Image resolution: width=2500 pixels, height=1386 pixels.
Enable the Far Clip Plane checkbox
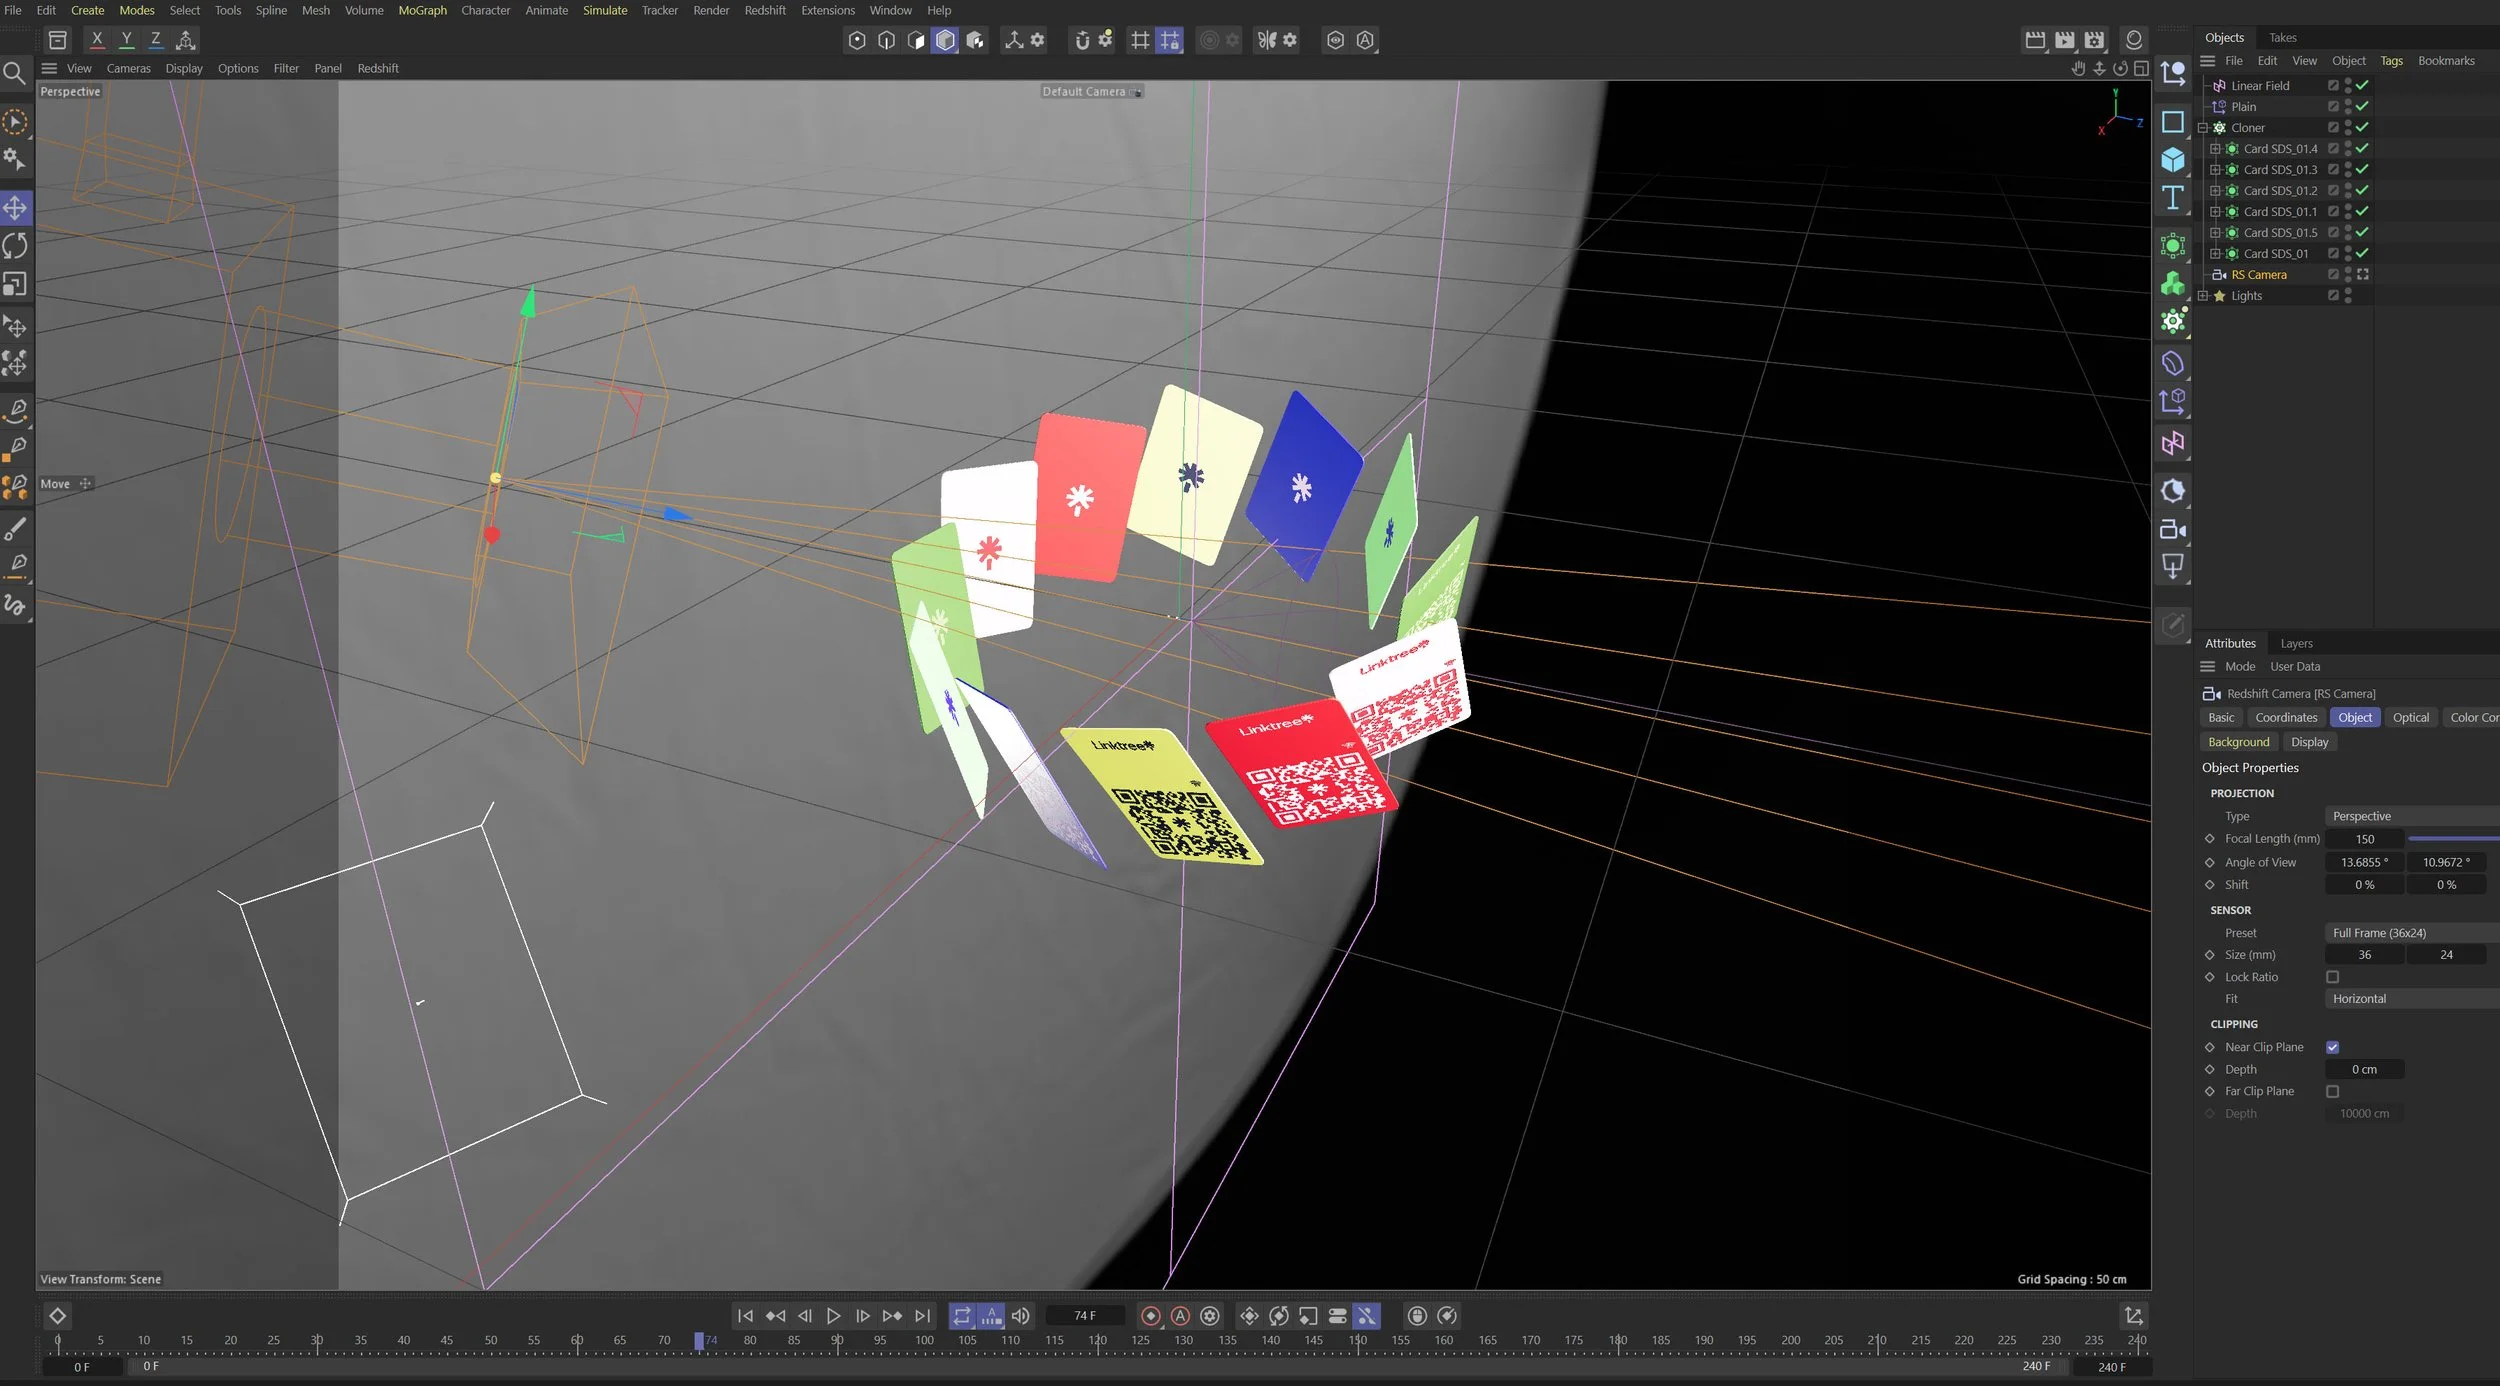click(x=2332, y=1091)
